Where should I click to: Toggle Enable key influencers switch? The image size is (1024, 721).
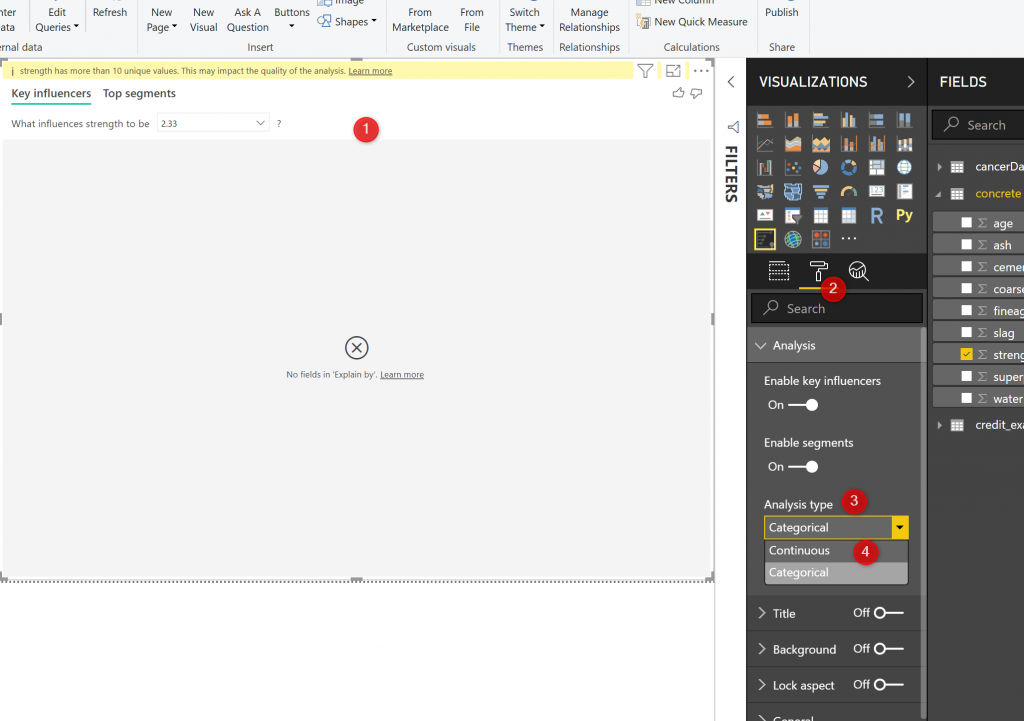point(802,405)
